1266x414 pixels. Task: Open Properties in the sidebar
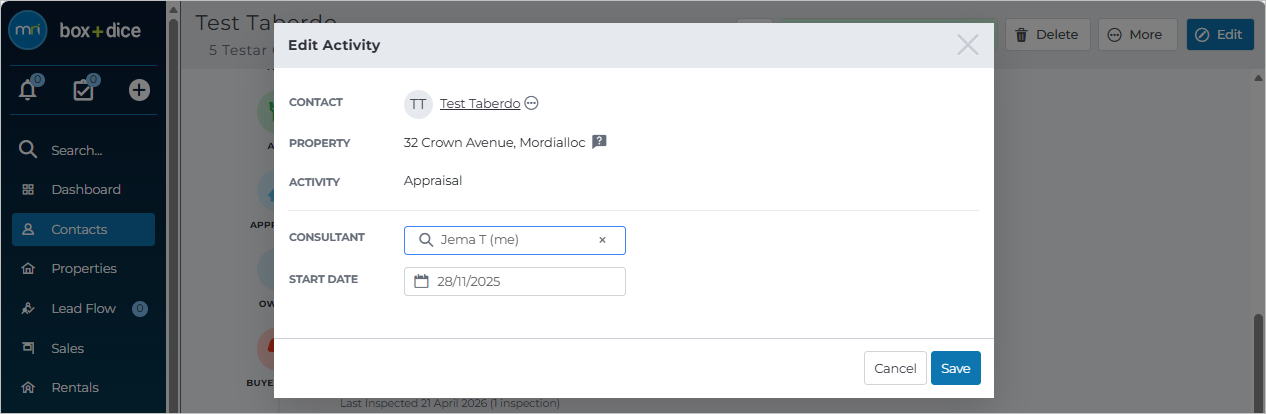click(84, 268)
